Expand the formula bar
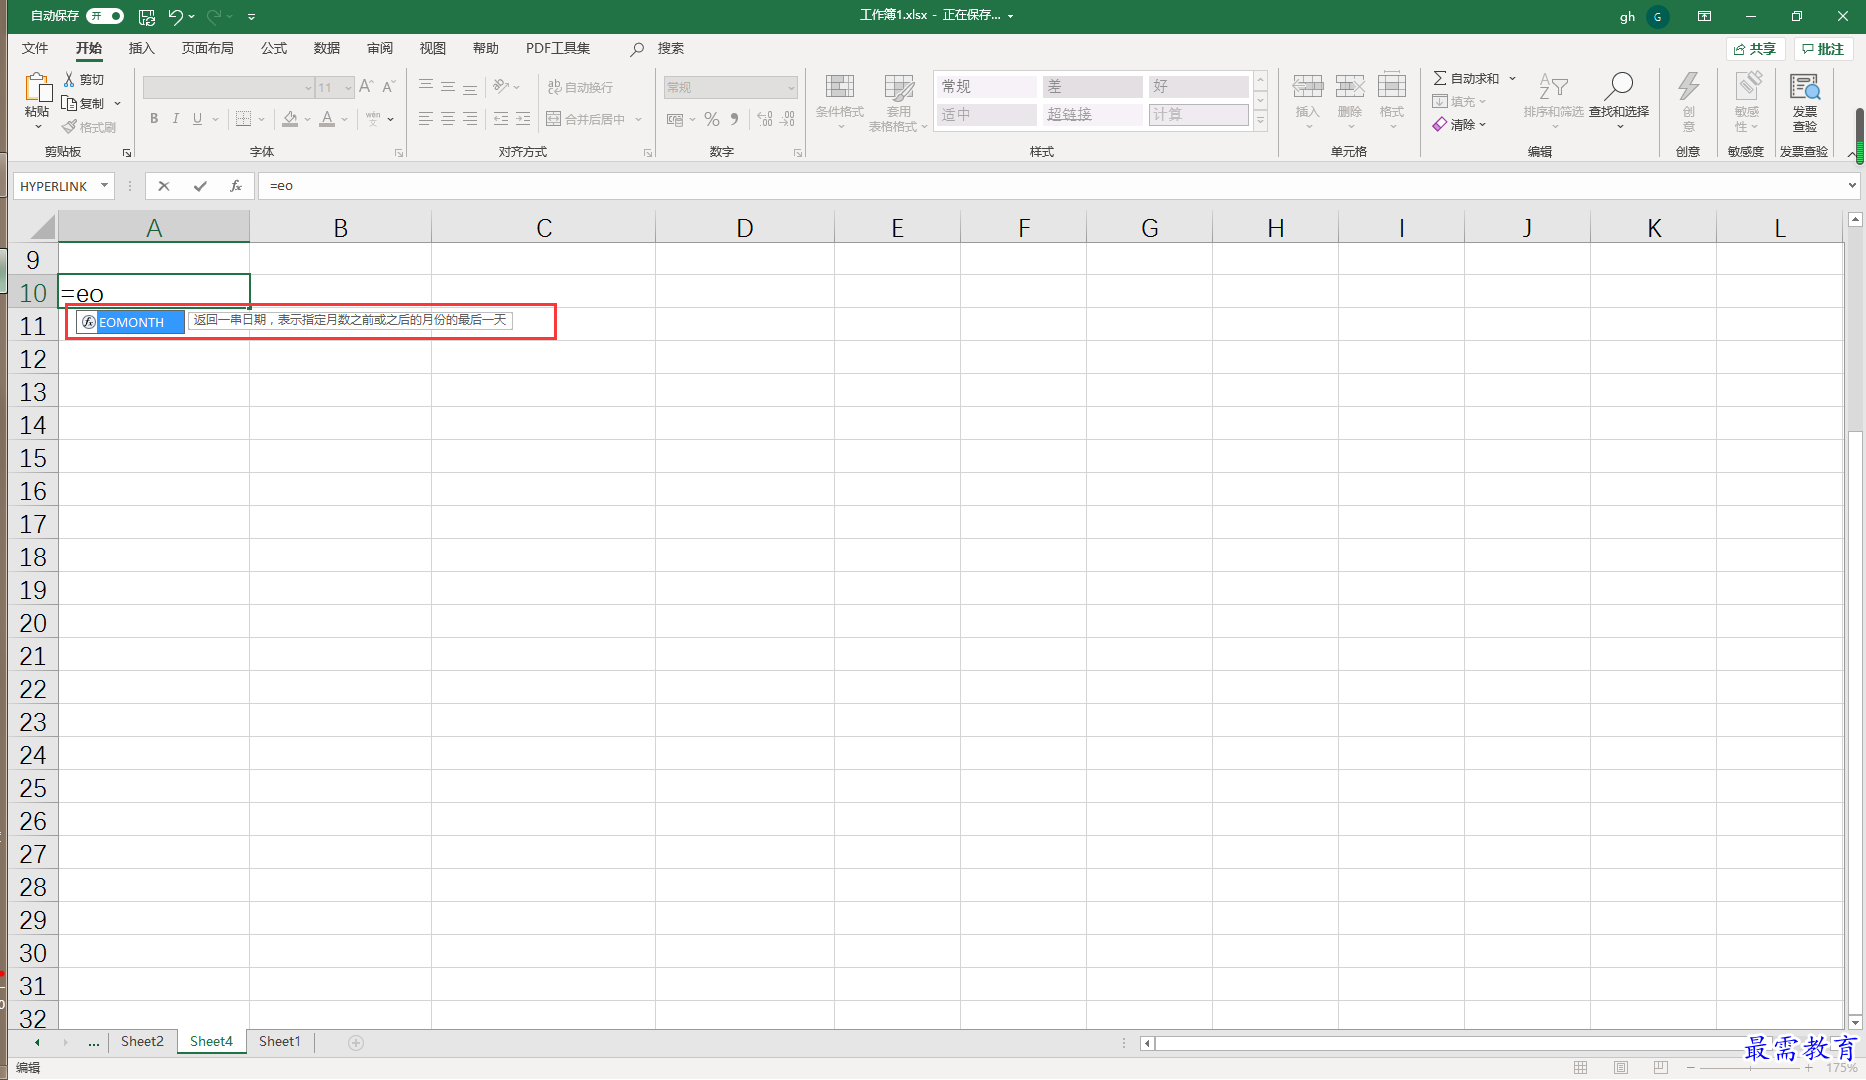1866x1080 pixels. 1852,185
